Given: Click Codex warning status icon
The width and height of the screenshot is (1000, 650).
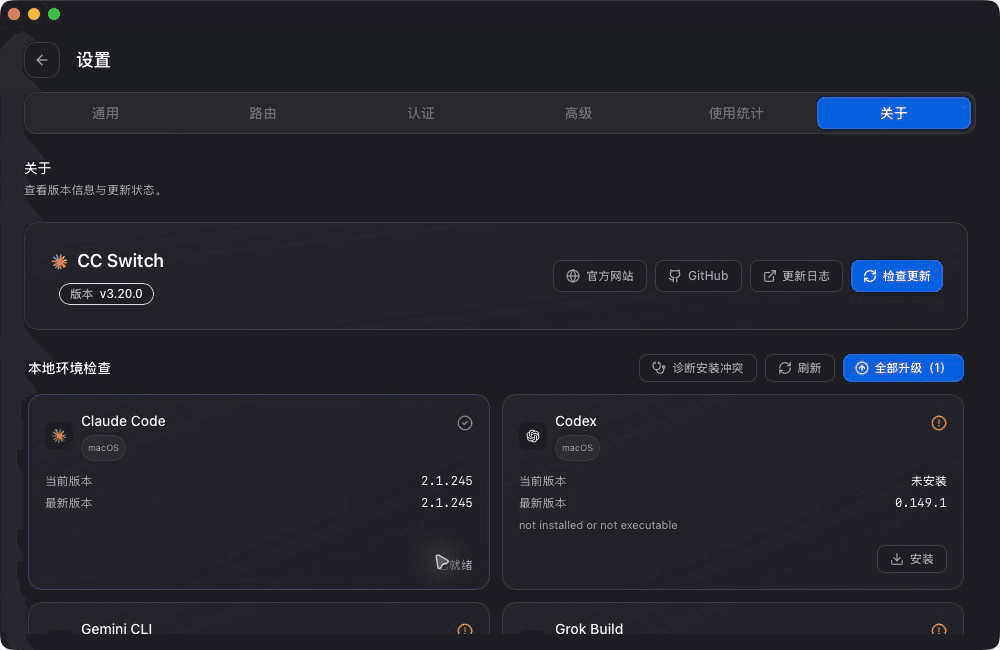Looking at the screenshot, I should point(939,423).
